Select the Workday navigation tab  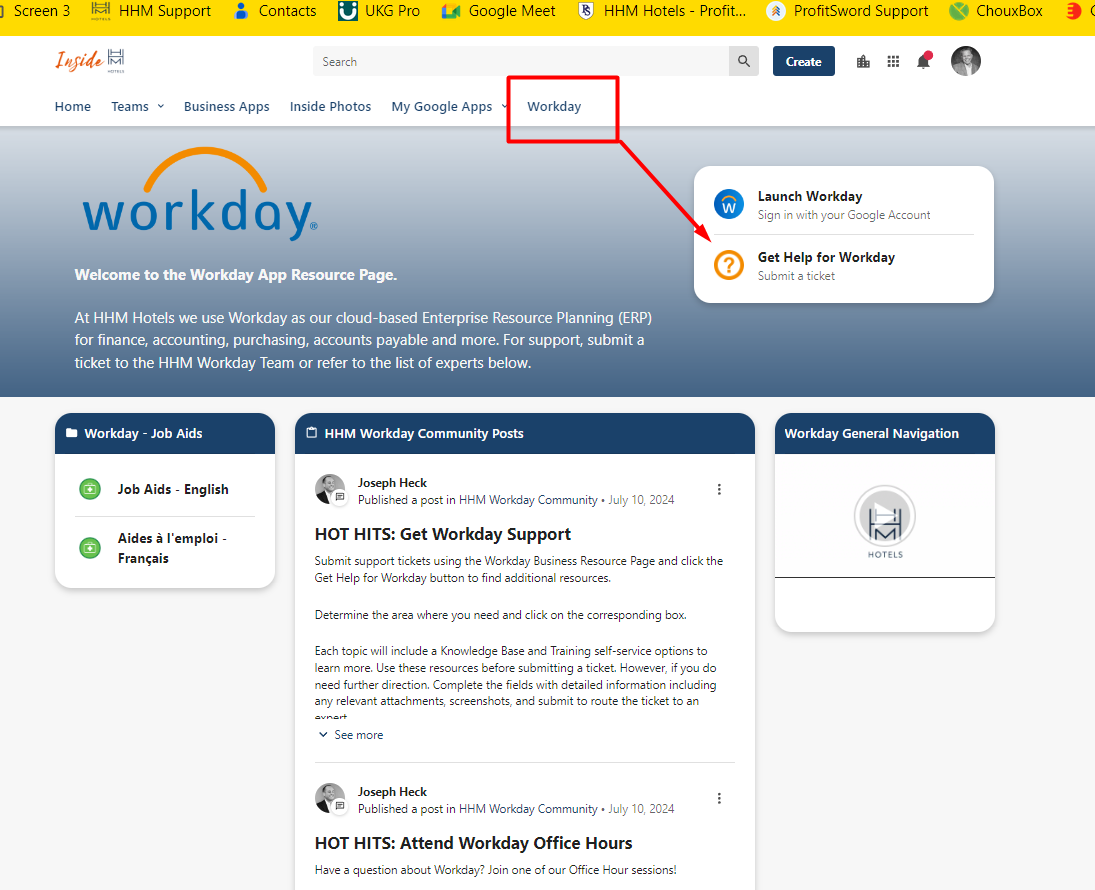pyautogui.click(x=554, y=106)
